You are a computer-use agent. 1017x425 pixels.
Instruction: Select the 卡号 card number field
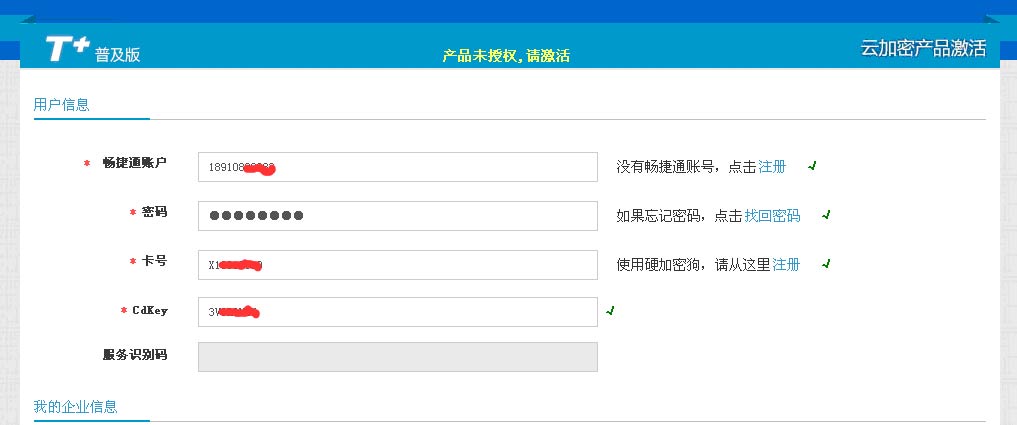point(397,265)
